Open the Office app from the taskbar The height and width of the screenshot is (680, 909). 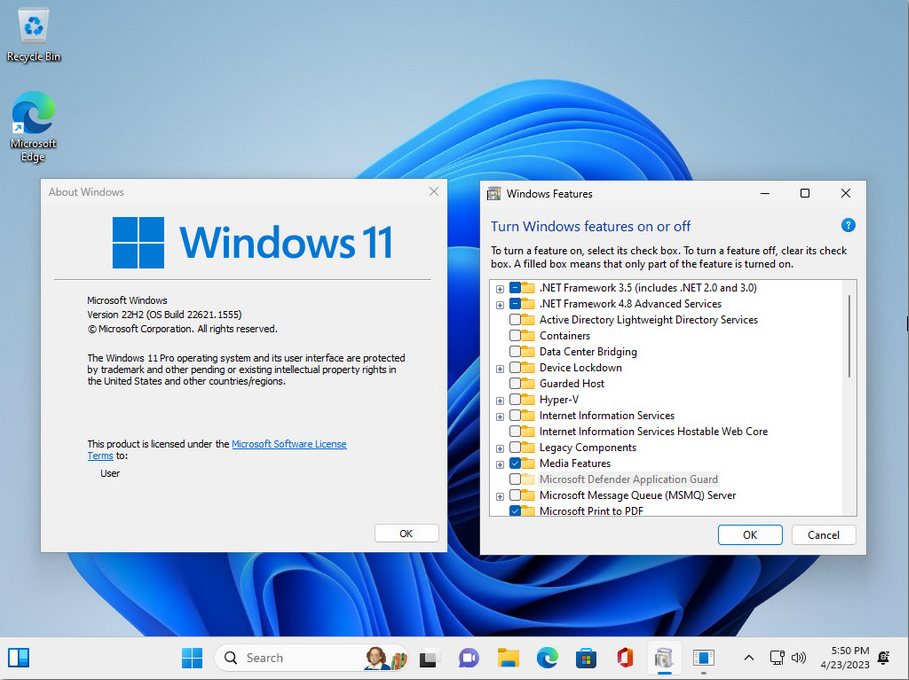(x=625, y=658)
